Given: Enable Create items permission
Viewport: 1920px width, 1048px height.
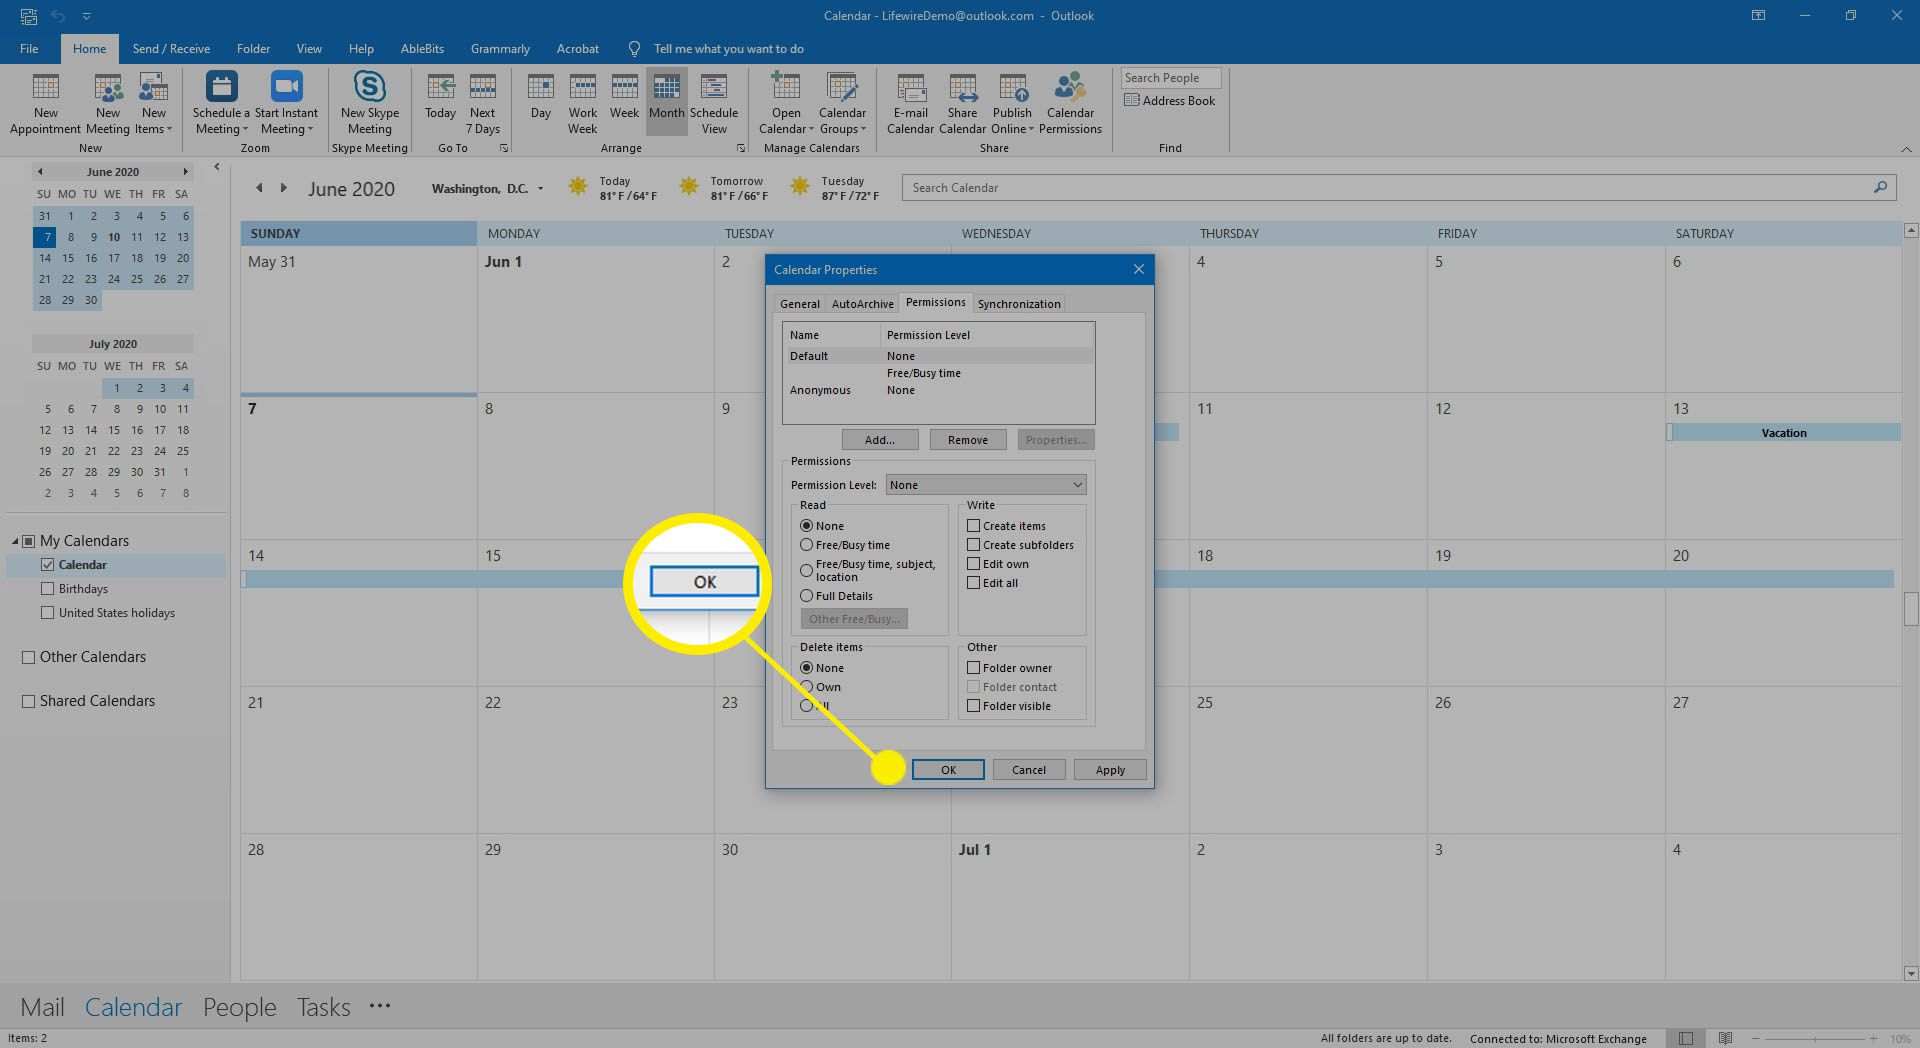Looking at the screenshot, I should (973, 526).
